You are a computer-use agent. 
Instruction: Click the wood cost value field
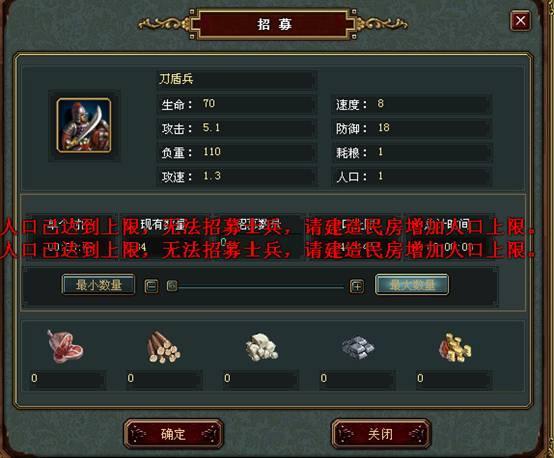(x=164, y=379)
